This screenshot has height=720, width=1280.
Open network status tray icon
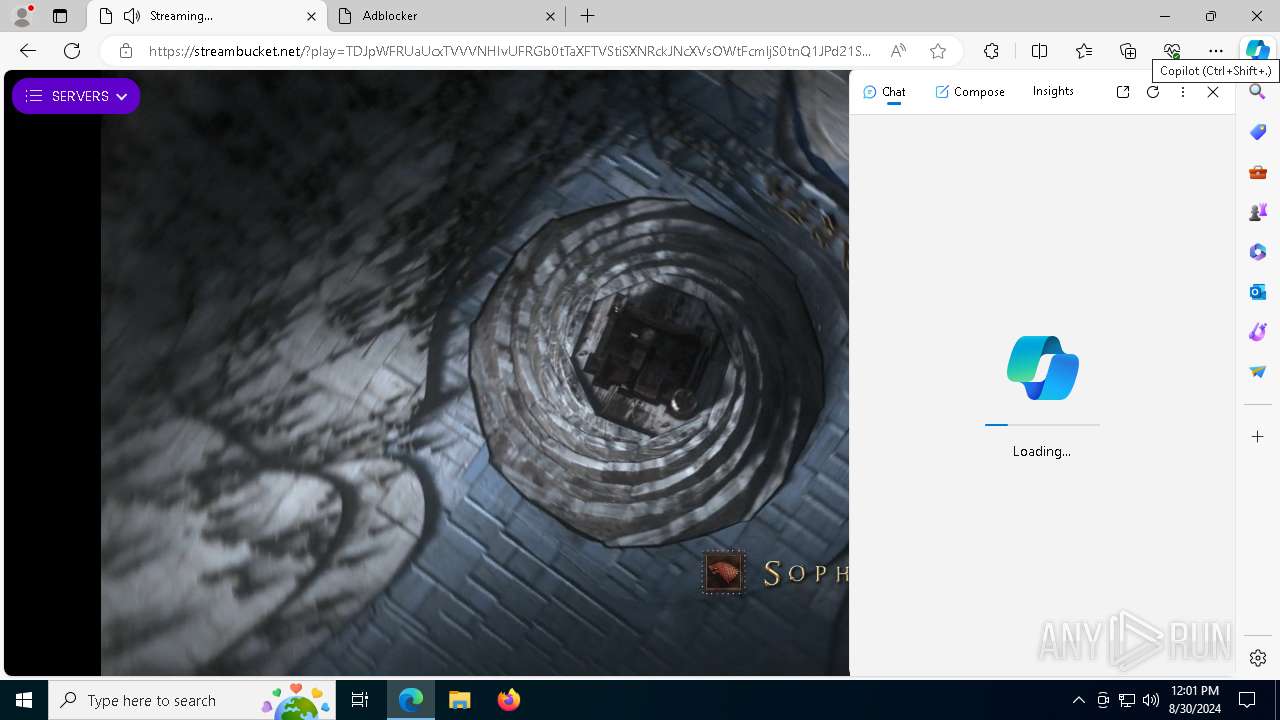pyautogui.click(x=1126, y=700)
